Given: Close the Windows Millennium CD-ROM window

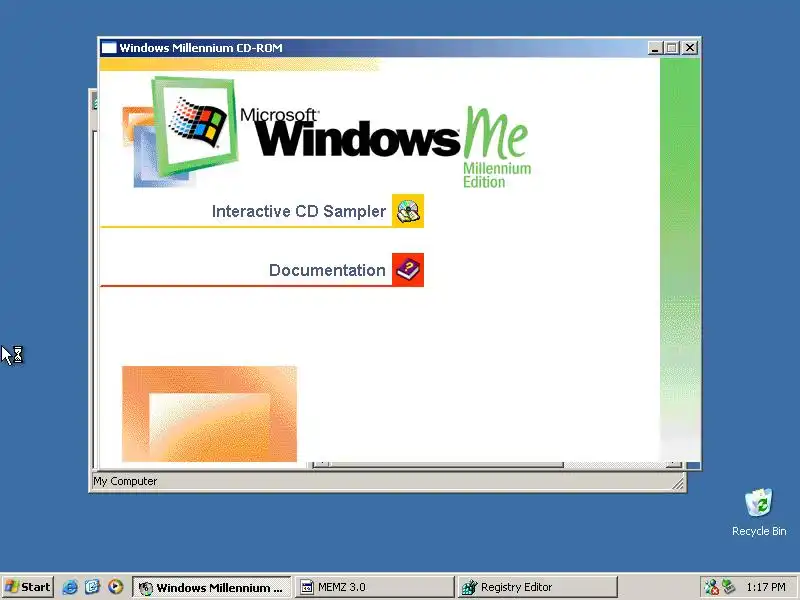Looking at the screenshot, I should point(690,48).
